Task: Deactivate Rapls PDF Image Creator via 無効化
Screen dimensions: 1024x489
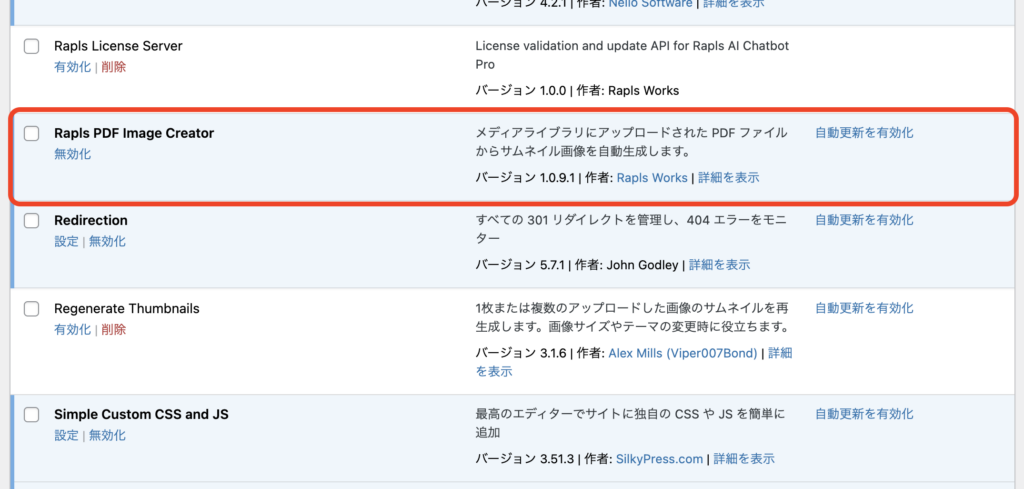Action: (x=72, y=154)
